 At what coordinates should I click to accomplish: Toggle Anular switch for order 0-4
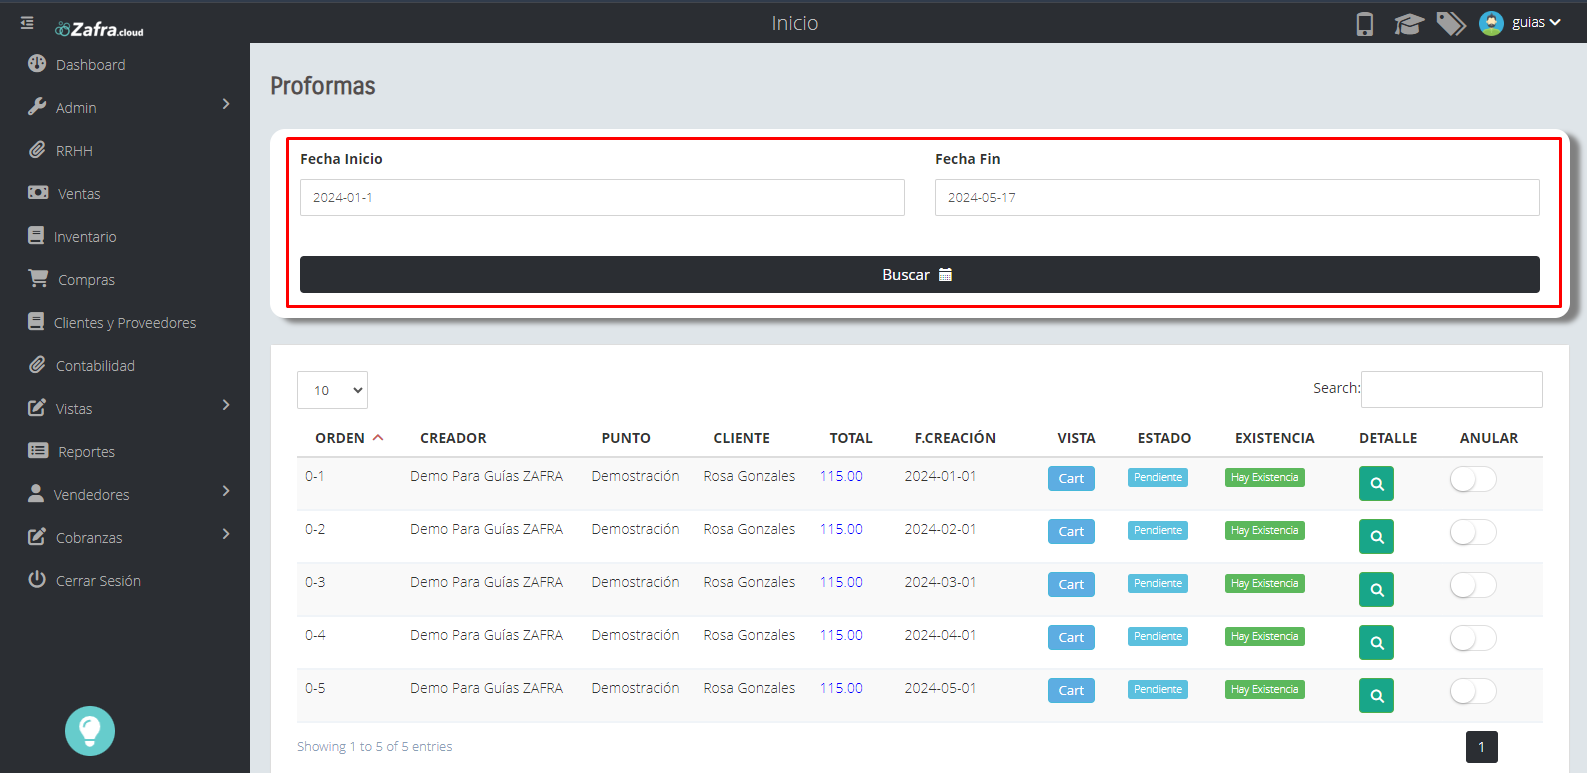(x=1473, y=639)
